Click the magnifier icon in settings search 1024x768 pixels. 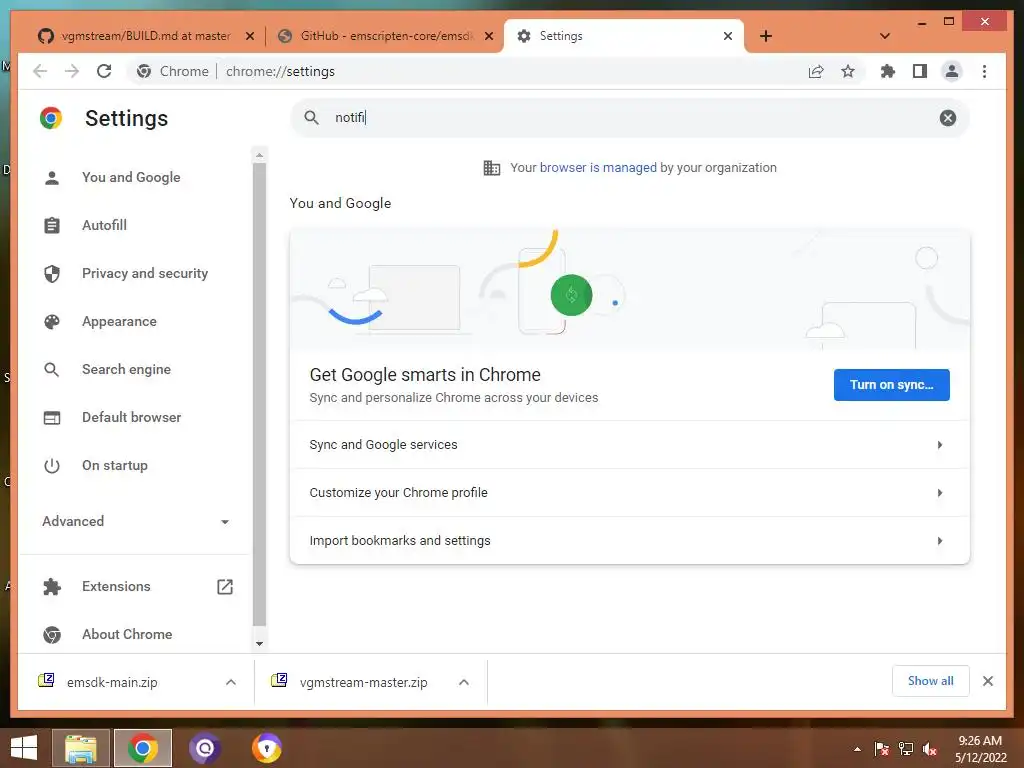[x=312, y=118]
